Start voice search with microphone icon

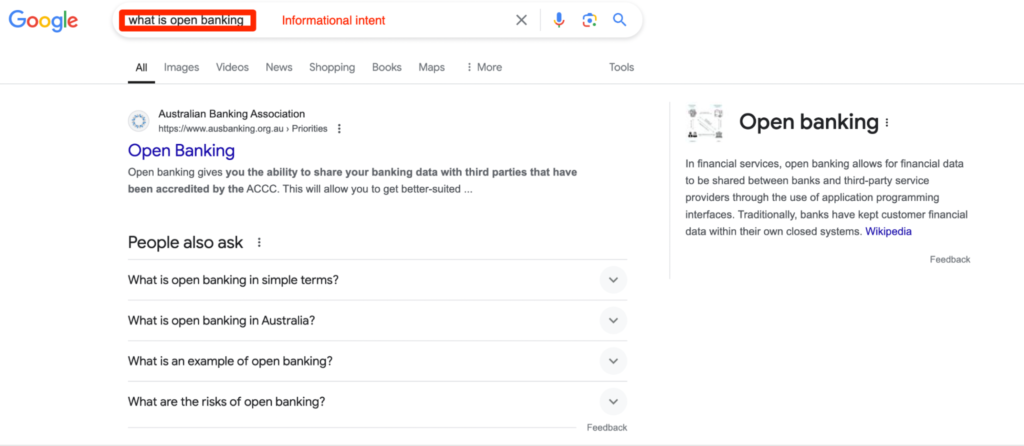pos(558,20)
